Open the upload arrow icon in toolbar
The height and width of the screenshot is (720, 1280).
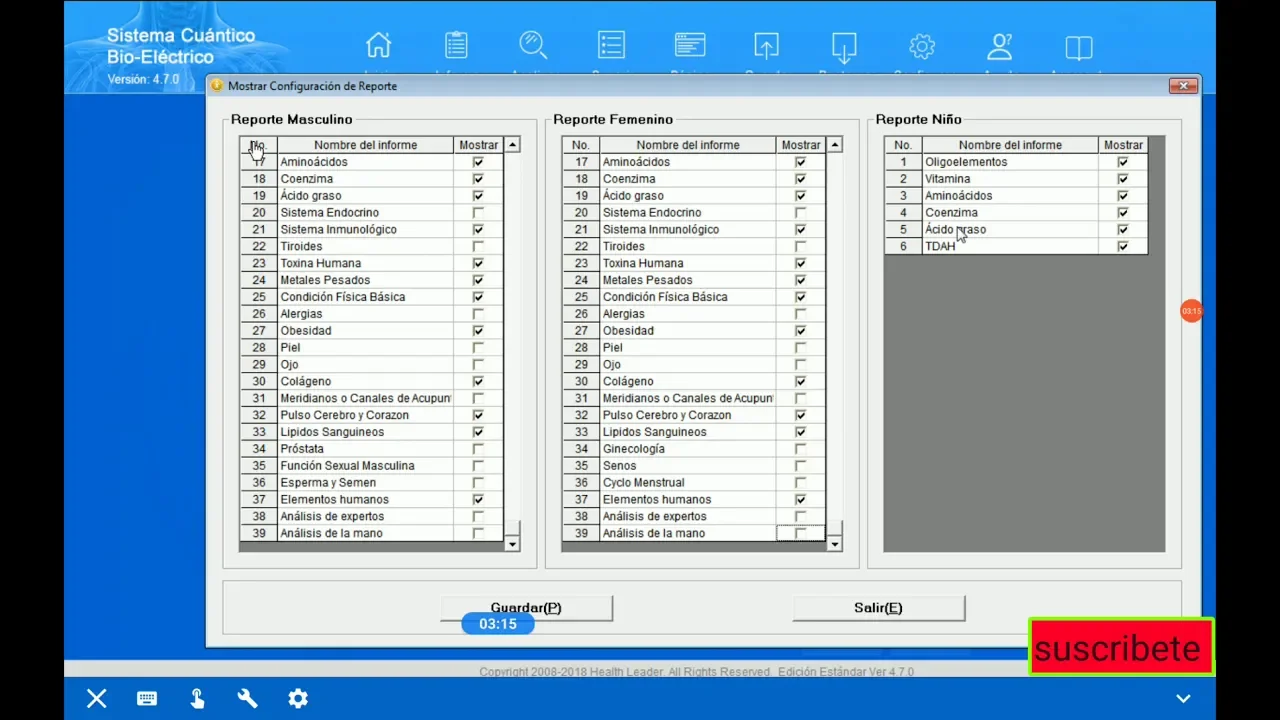(766, 47)
